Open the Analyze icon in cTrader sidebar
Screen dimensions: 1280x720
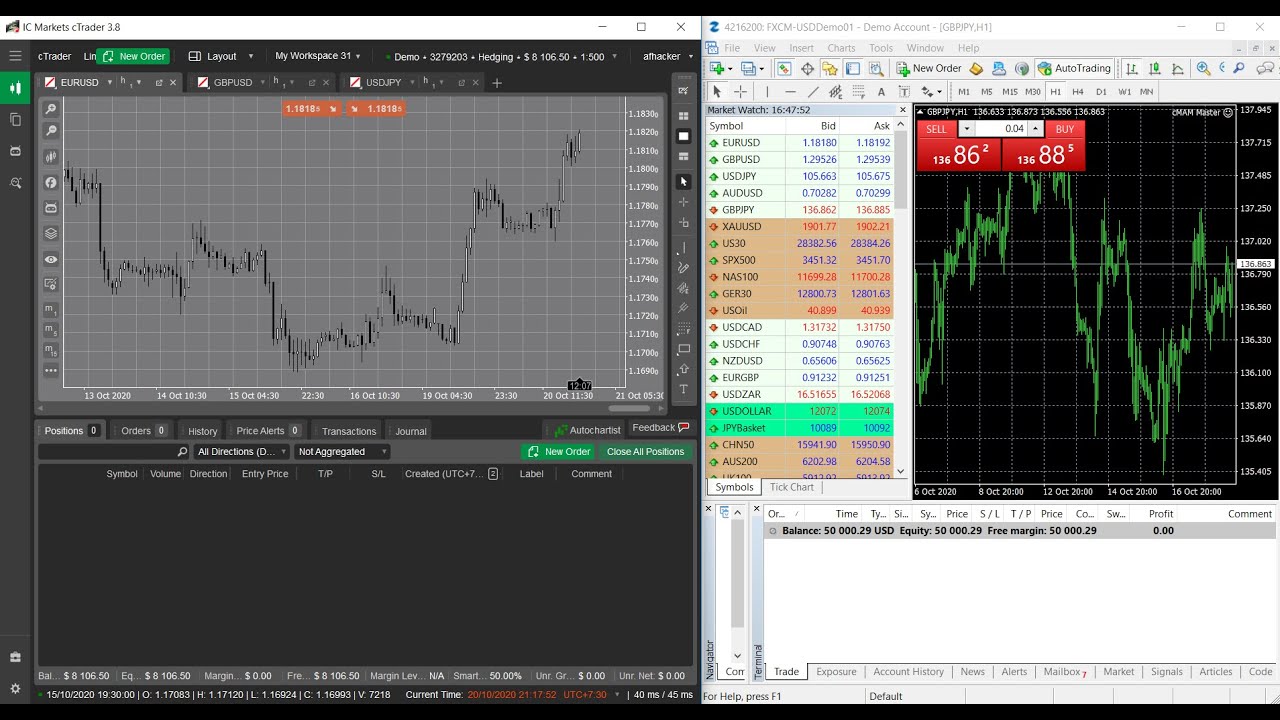coord(15,183)
